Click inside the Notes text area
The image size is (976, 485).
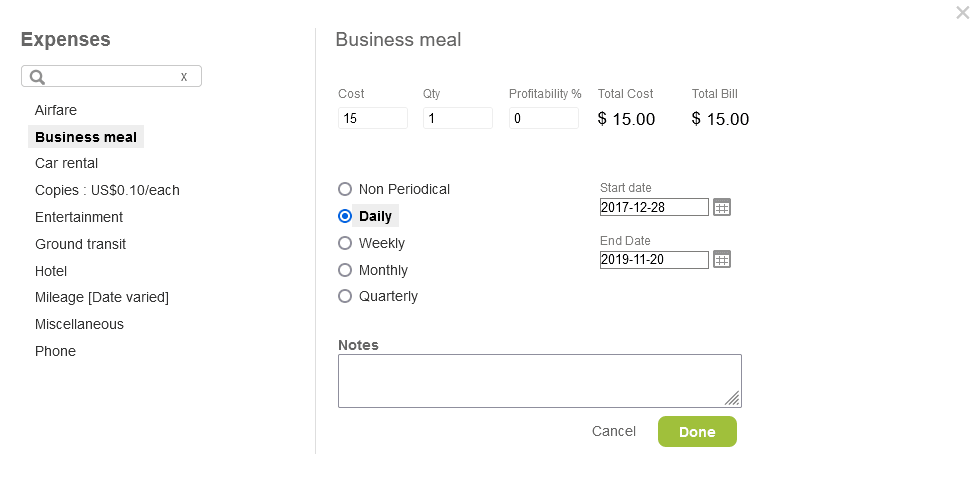[538, 380]
